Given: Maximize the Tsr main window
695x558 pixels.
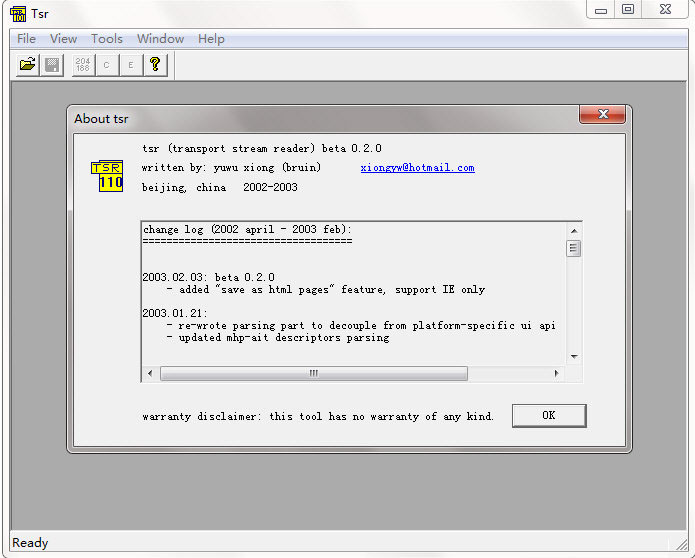Looking at the screenshot, I should click(x=628, y=10).
